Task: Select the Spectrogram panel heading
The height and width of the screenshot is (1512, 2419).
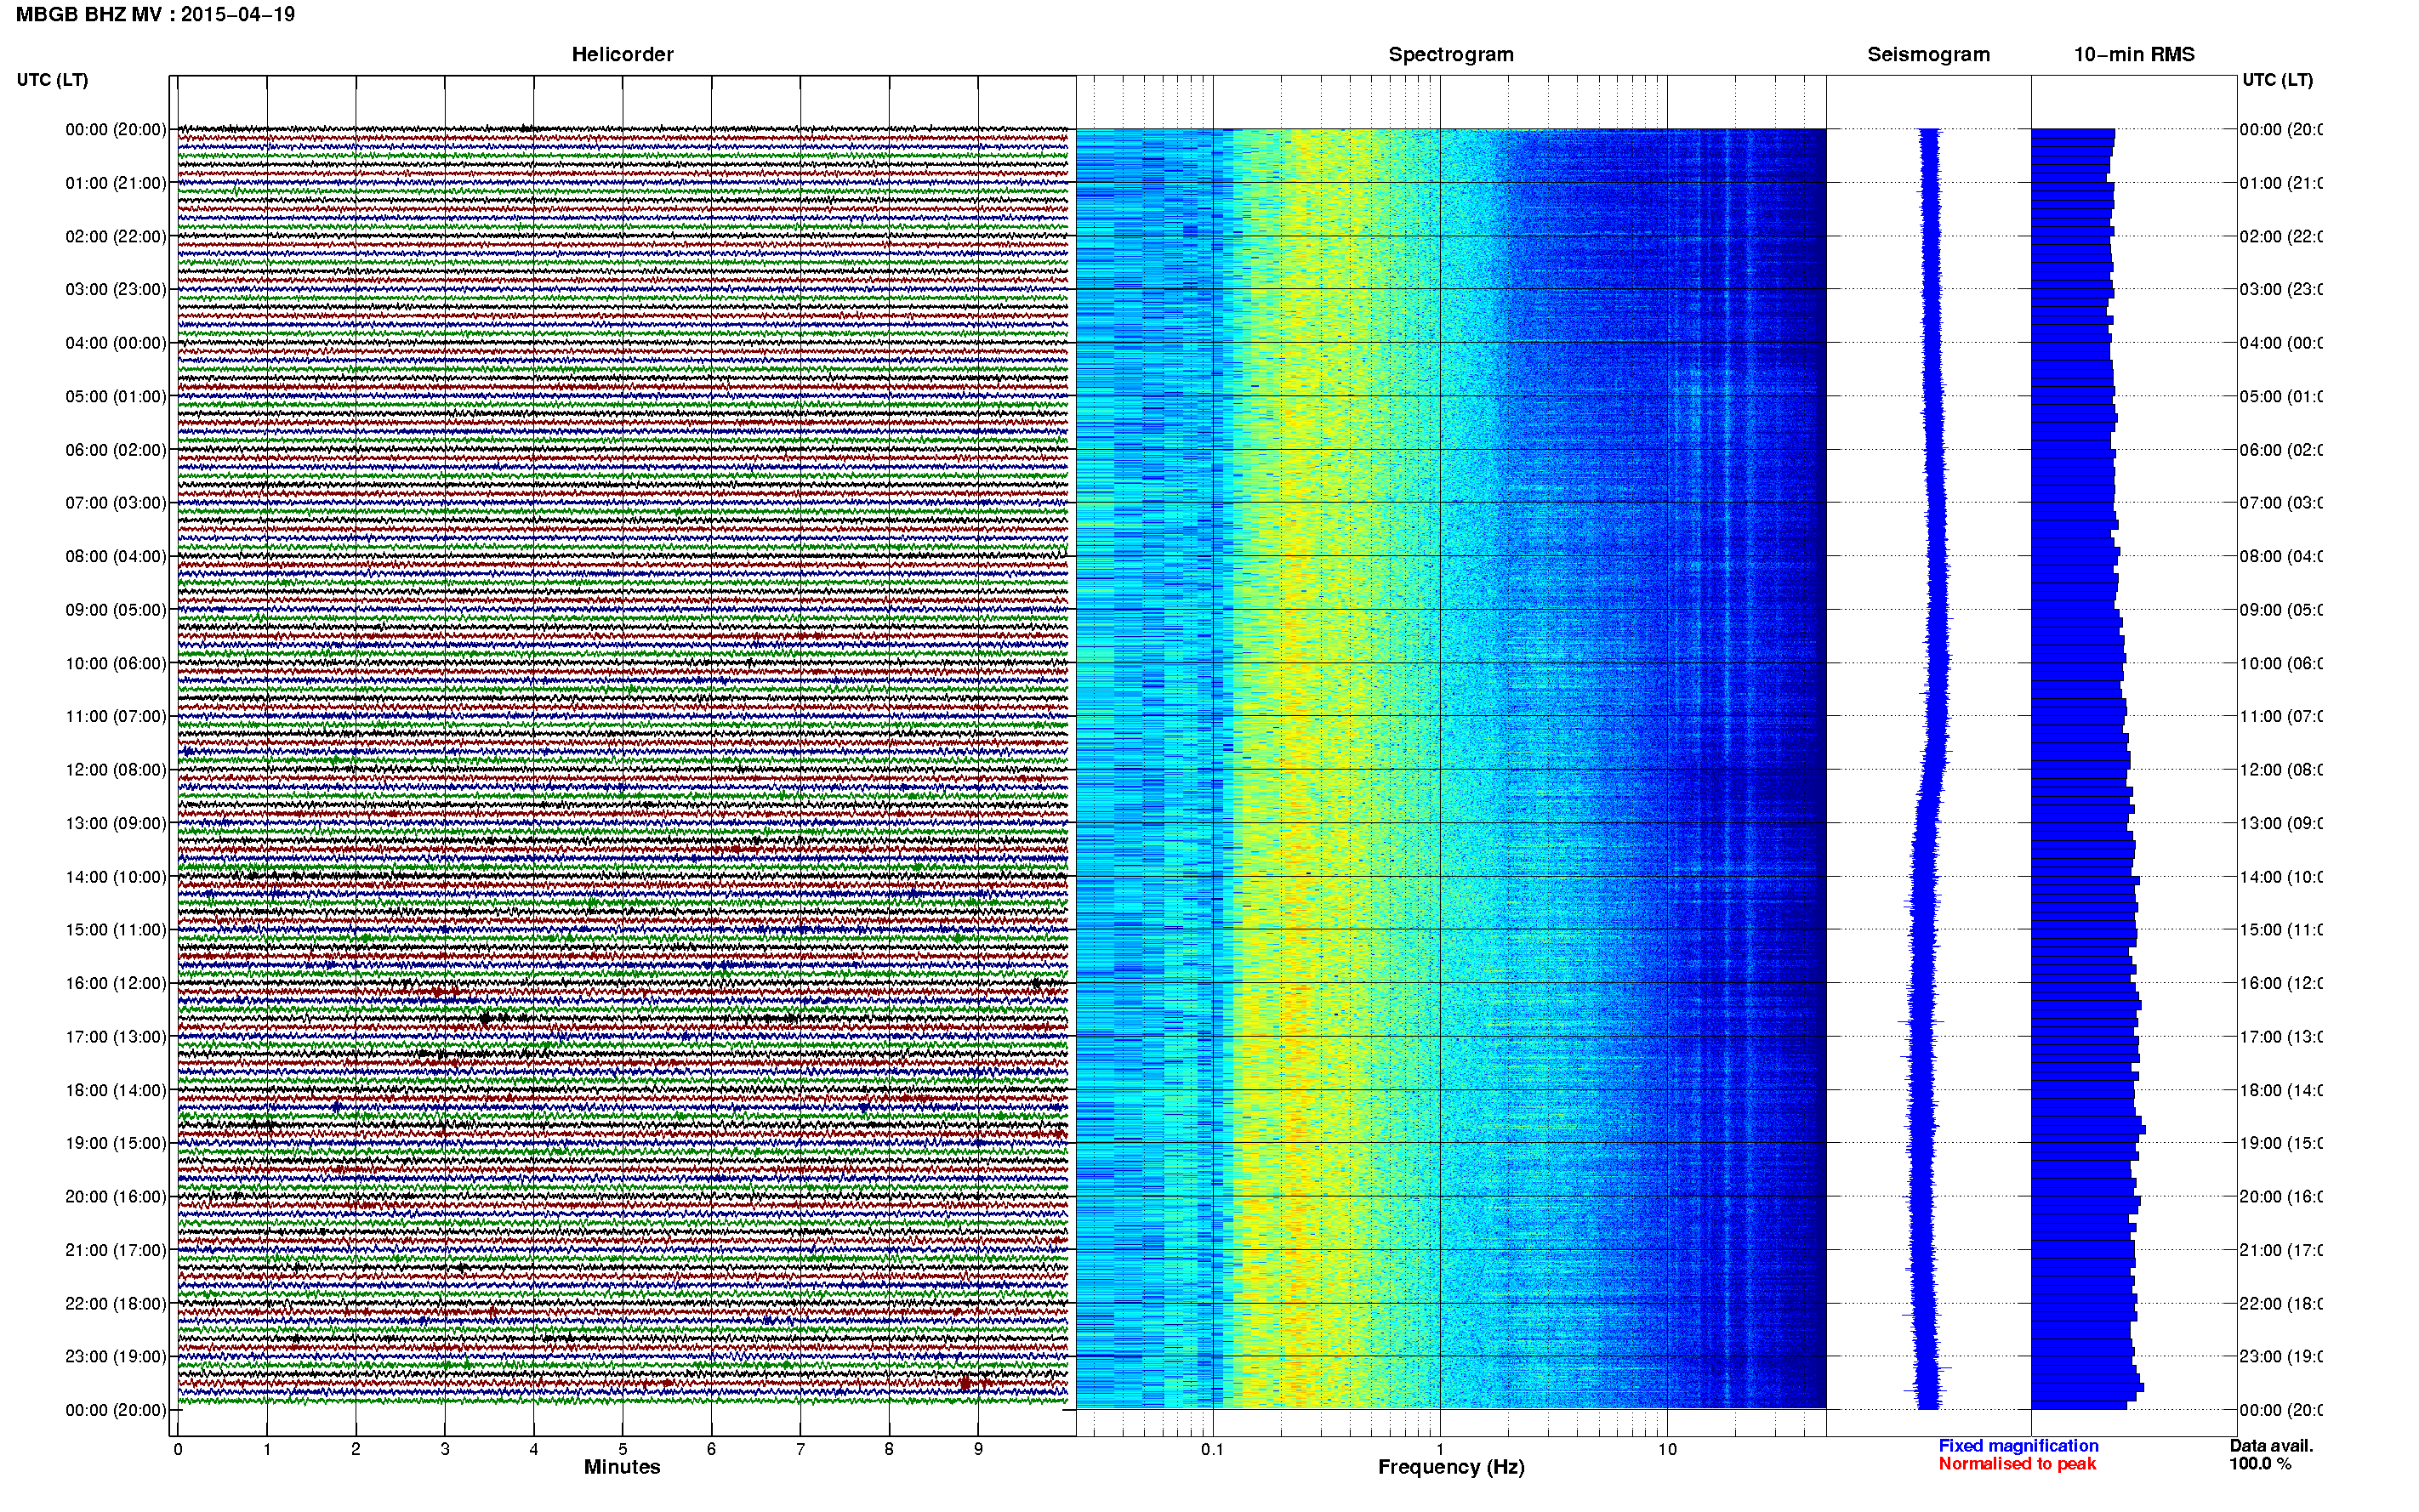Action: [x=1451, y=55]
